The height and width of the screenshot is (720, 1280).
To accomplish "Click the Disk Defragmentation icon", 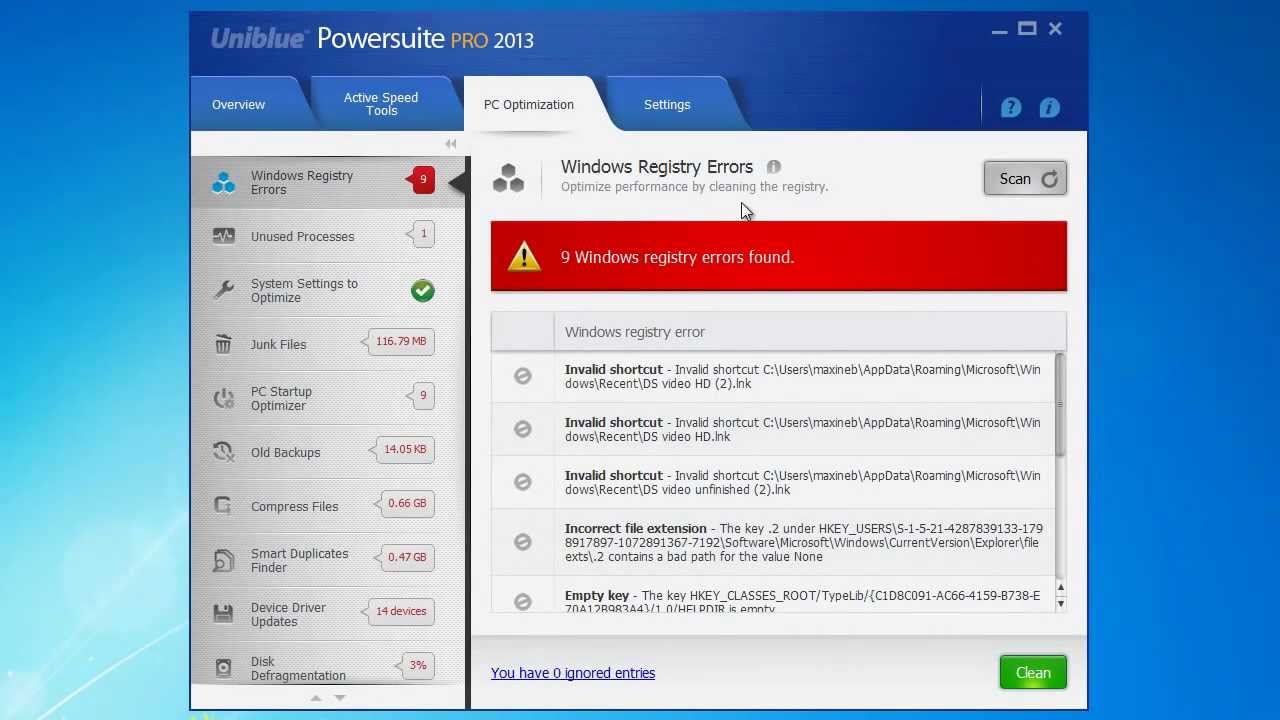I will click(223, 667).
